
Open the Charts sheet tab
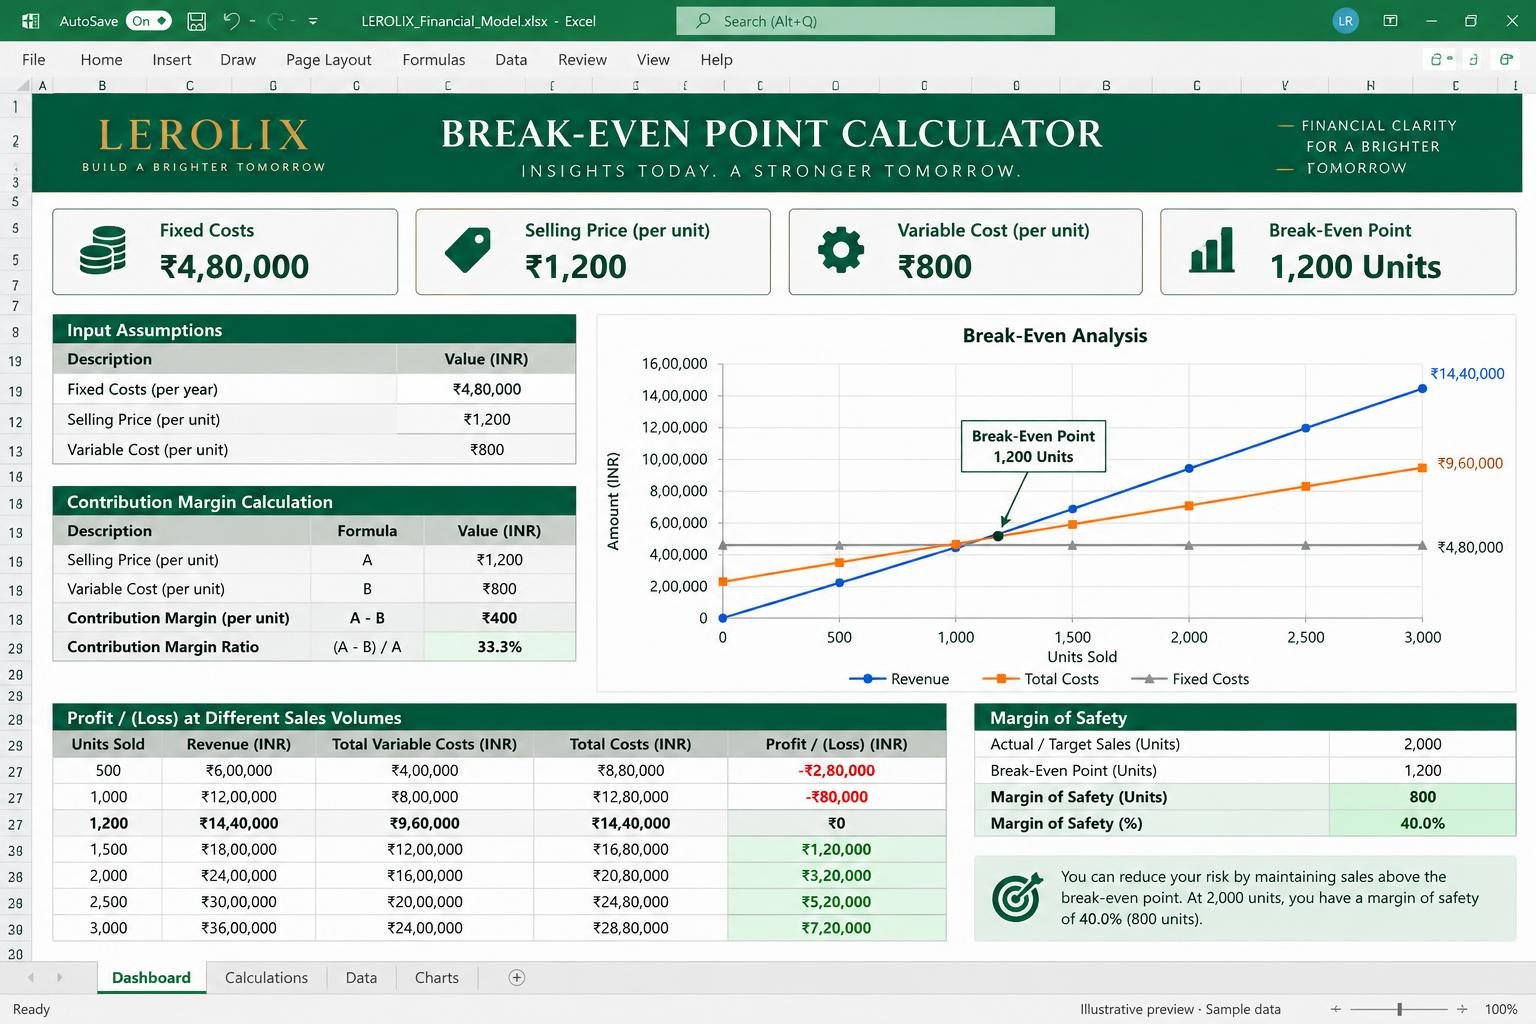[x=437, y=978]
